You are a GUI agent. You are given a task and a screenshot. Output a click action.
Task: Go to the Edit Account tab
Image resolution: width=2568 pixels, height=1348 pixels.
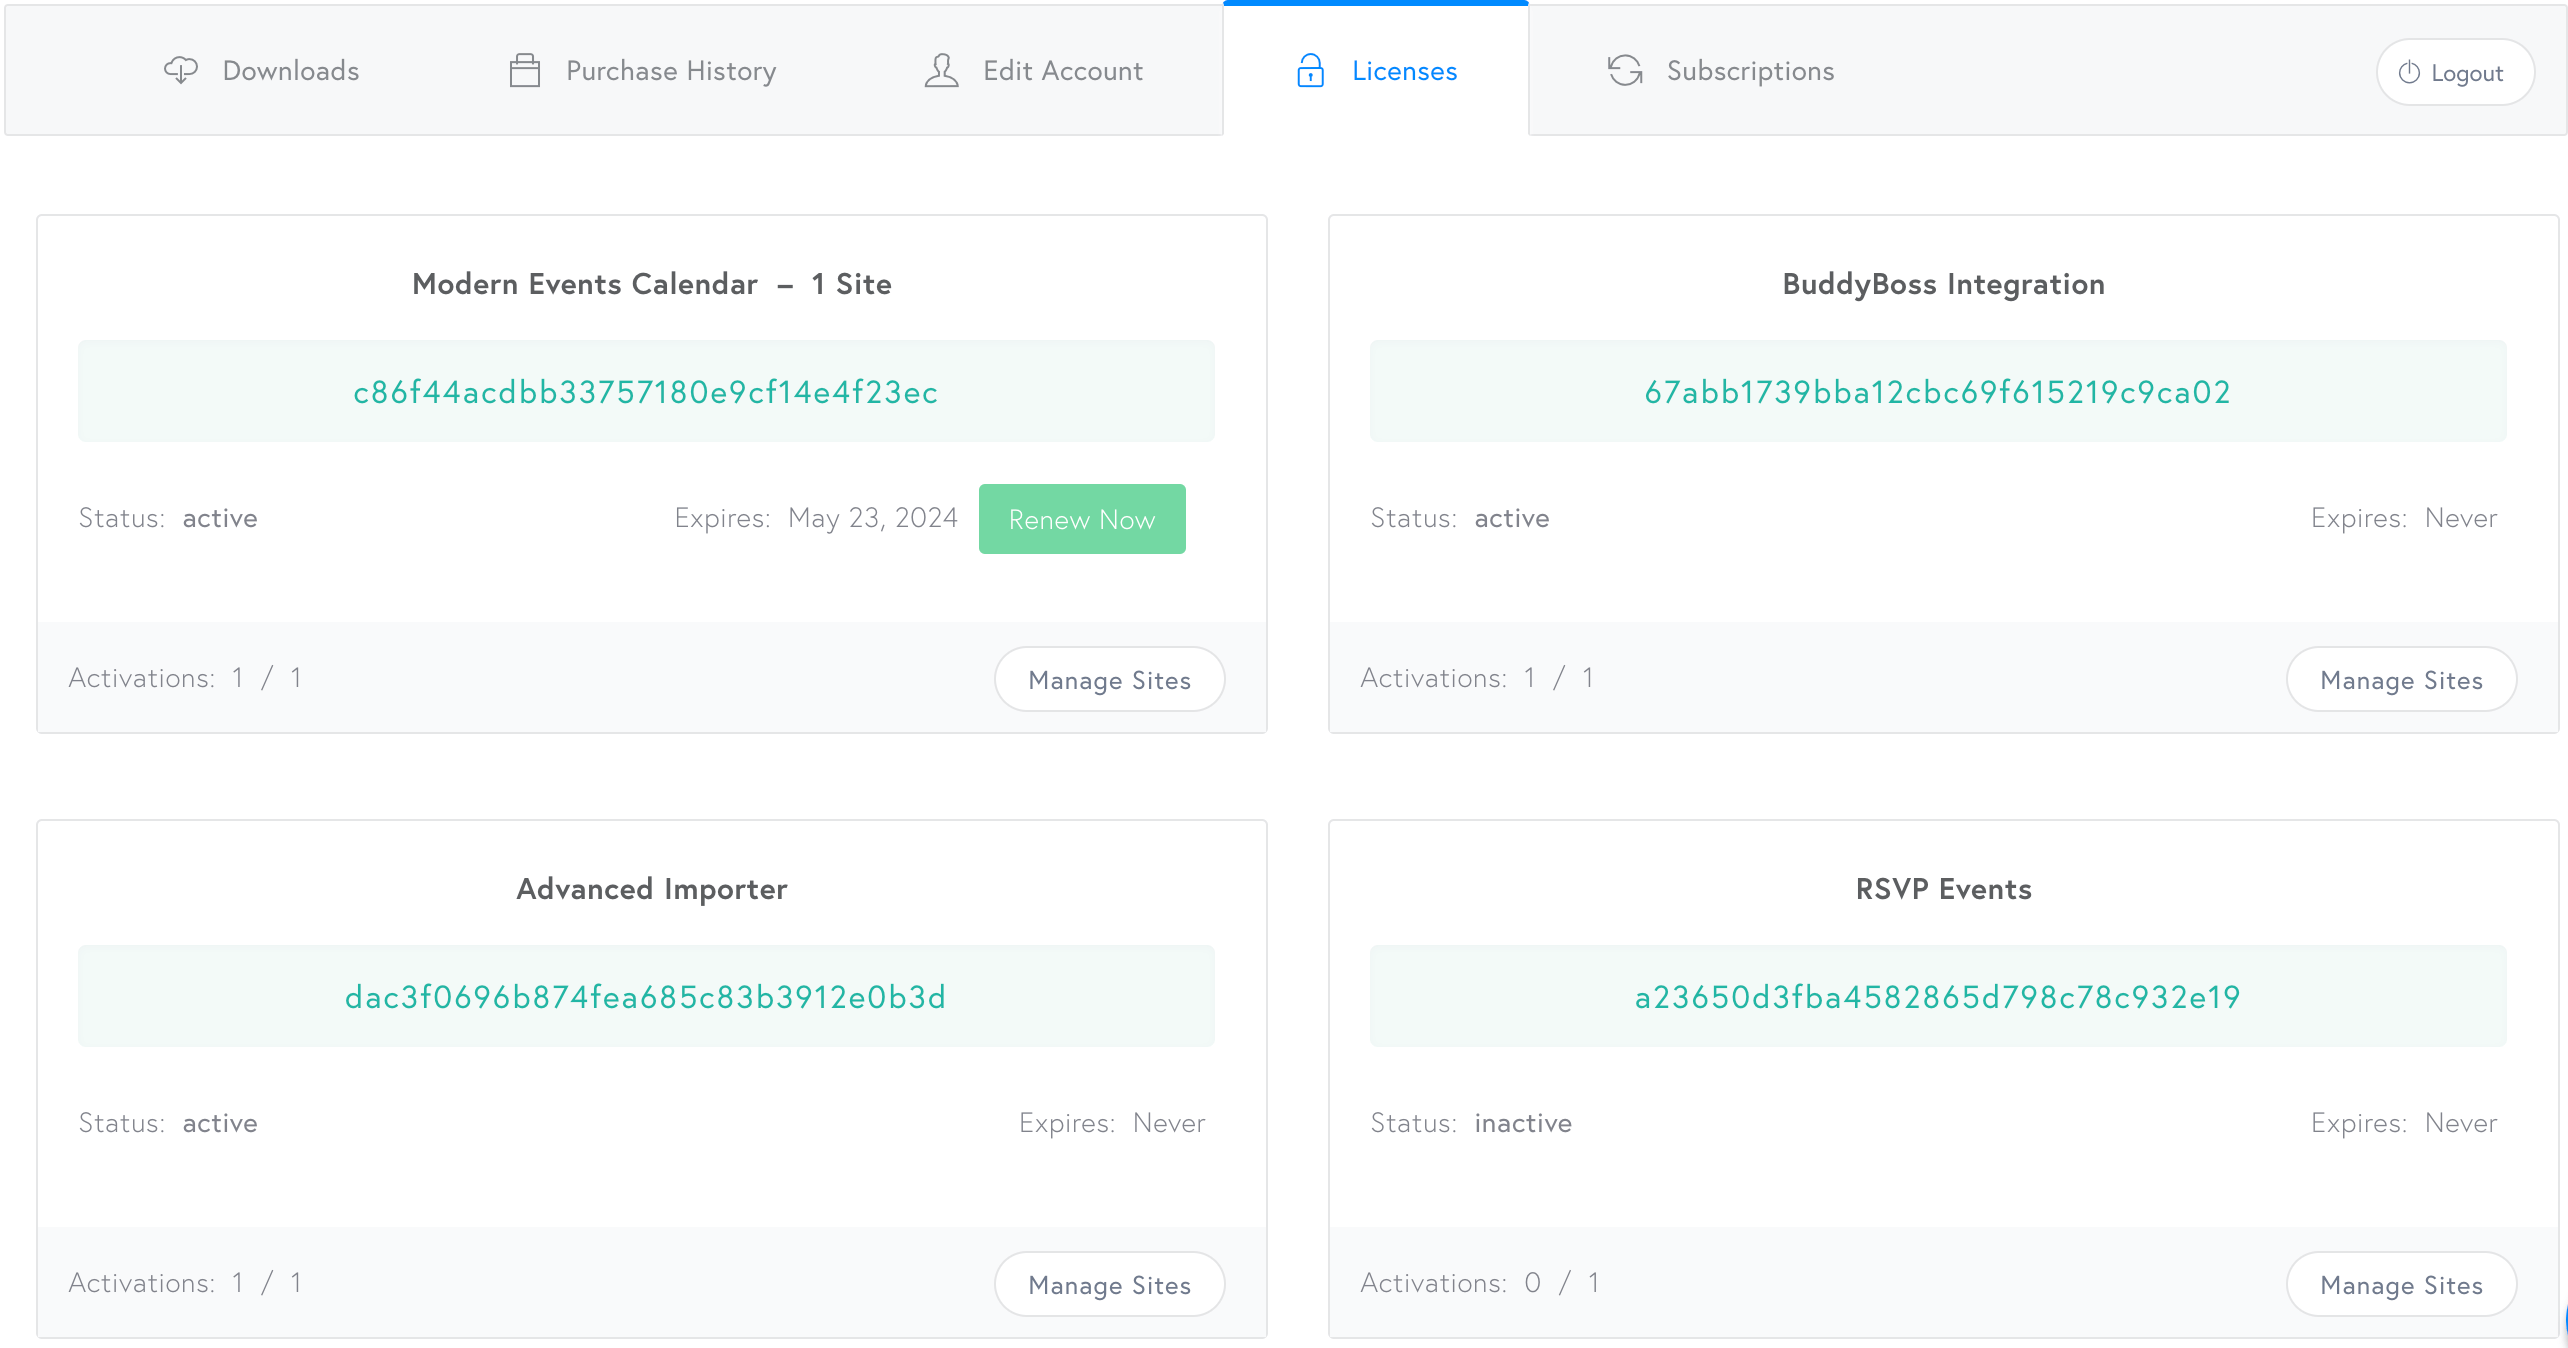(1062, 70)
